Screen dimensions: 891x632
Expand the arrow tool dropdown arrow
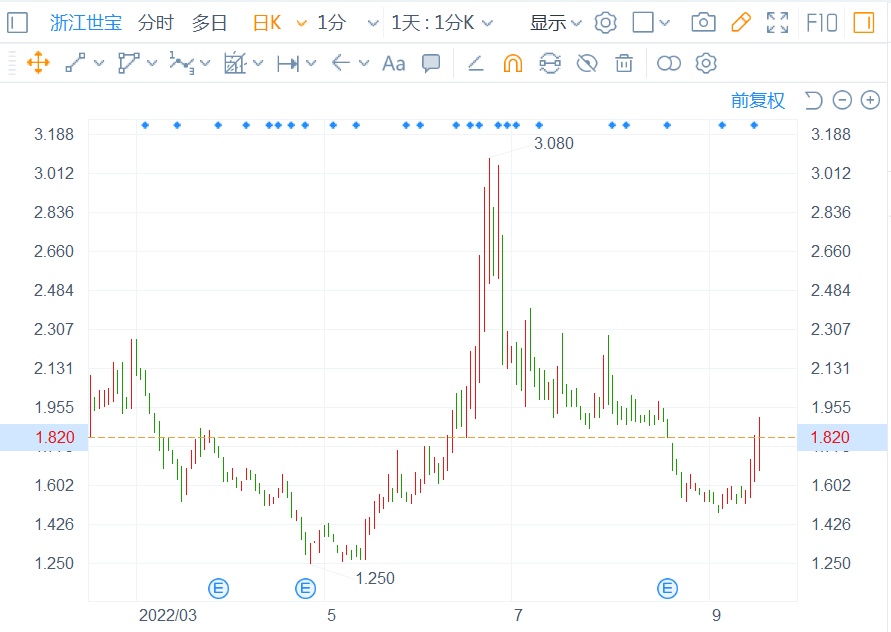(364, 63)
